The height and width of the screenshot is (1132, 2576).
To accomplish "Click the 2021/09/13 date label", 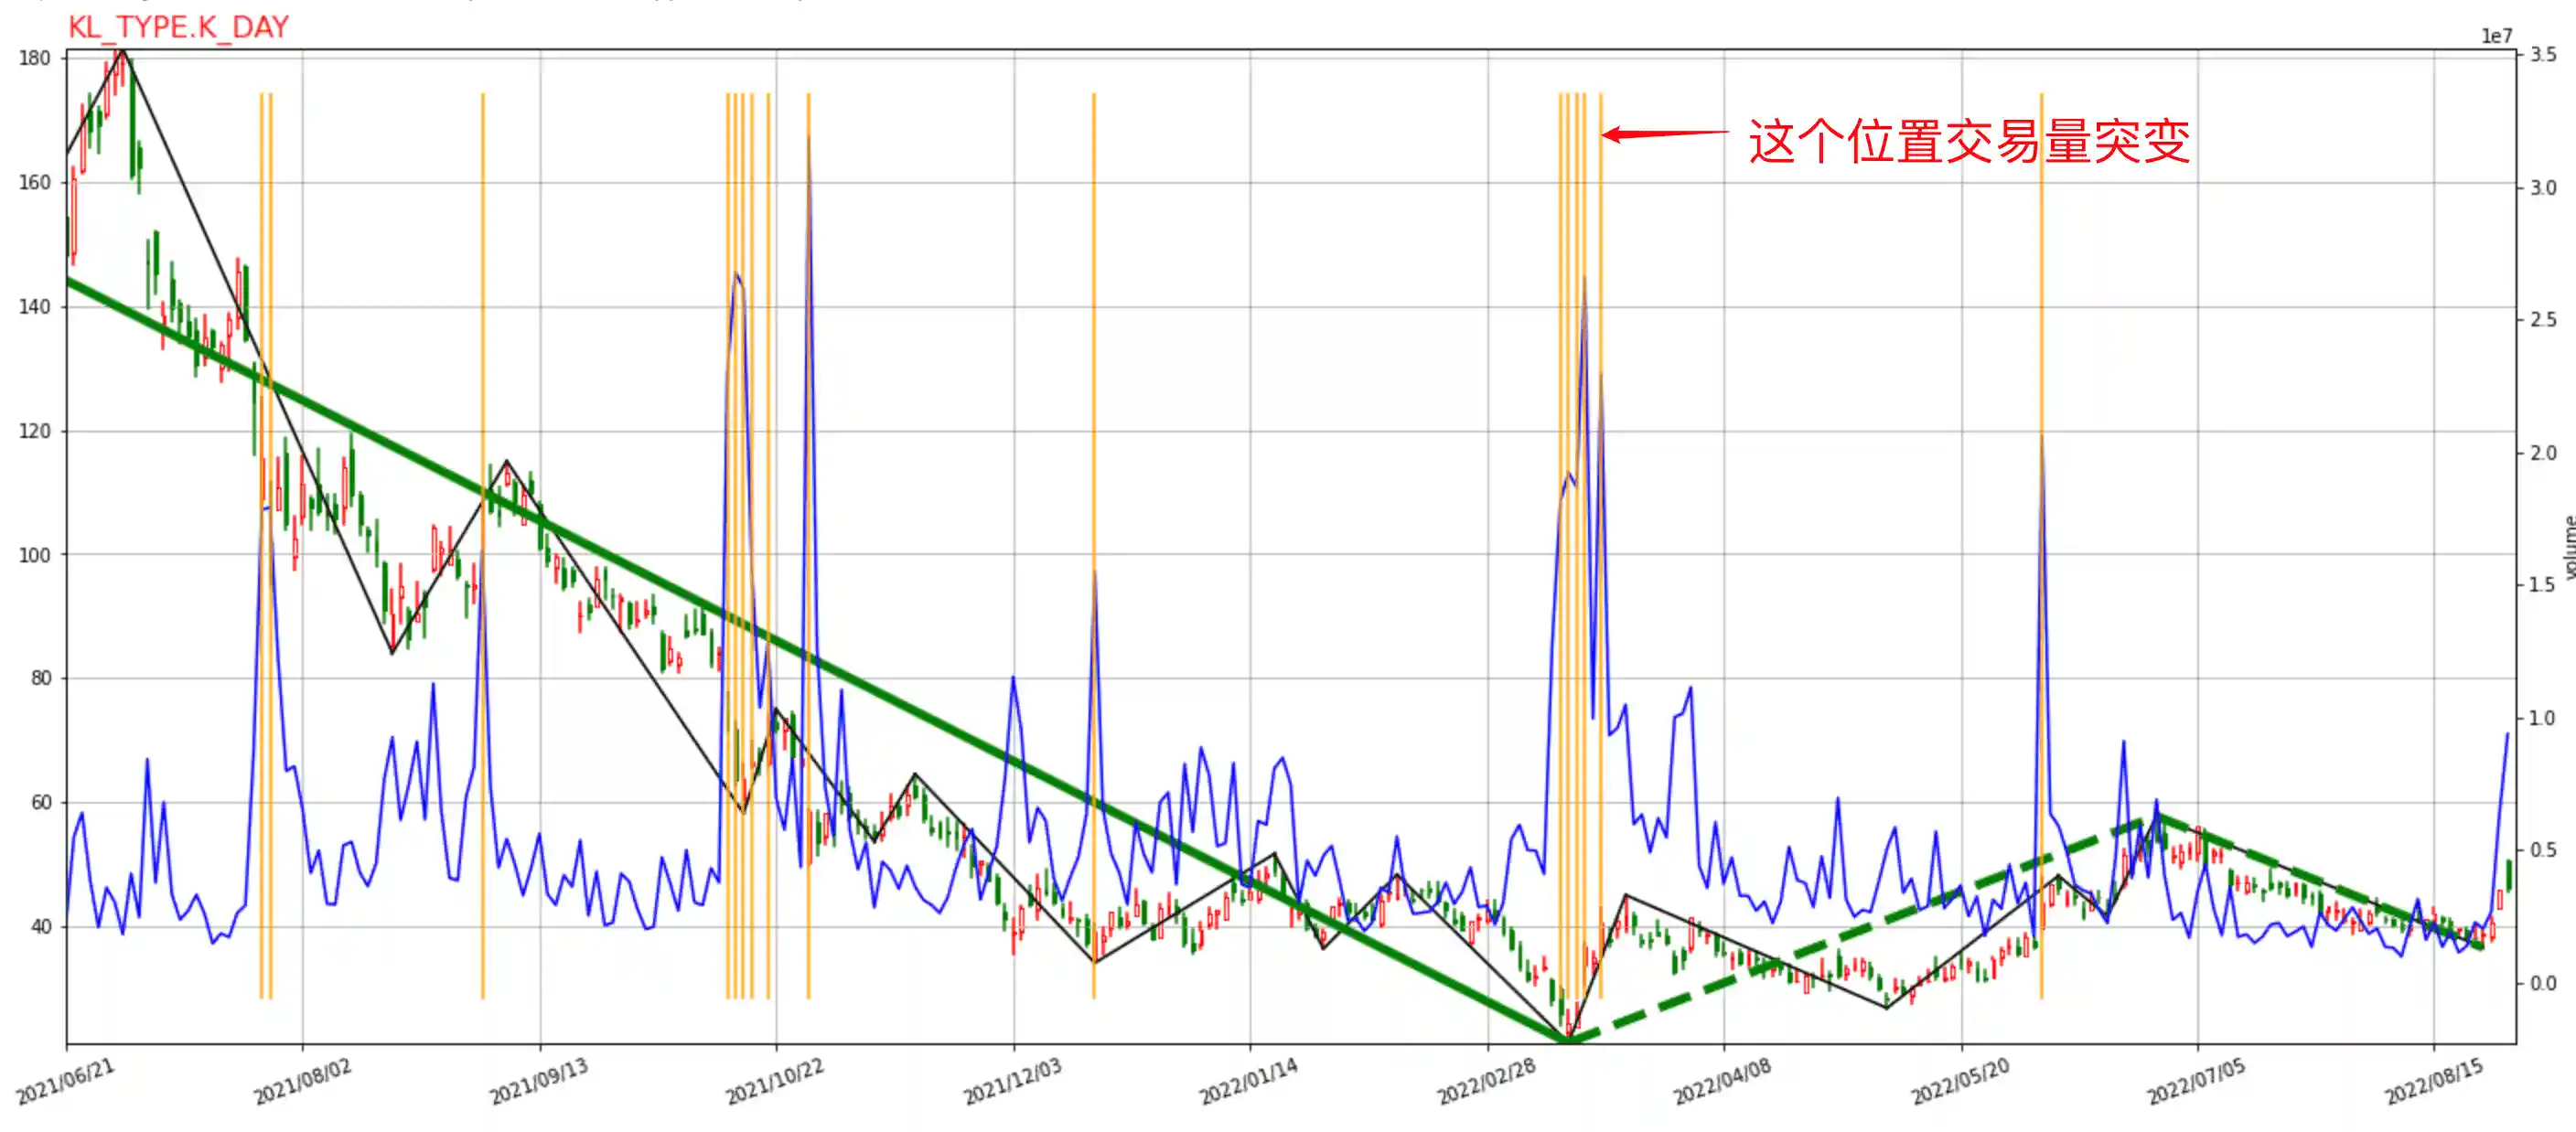I will 539,1082.
